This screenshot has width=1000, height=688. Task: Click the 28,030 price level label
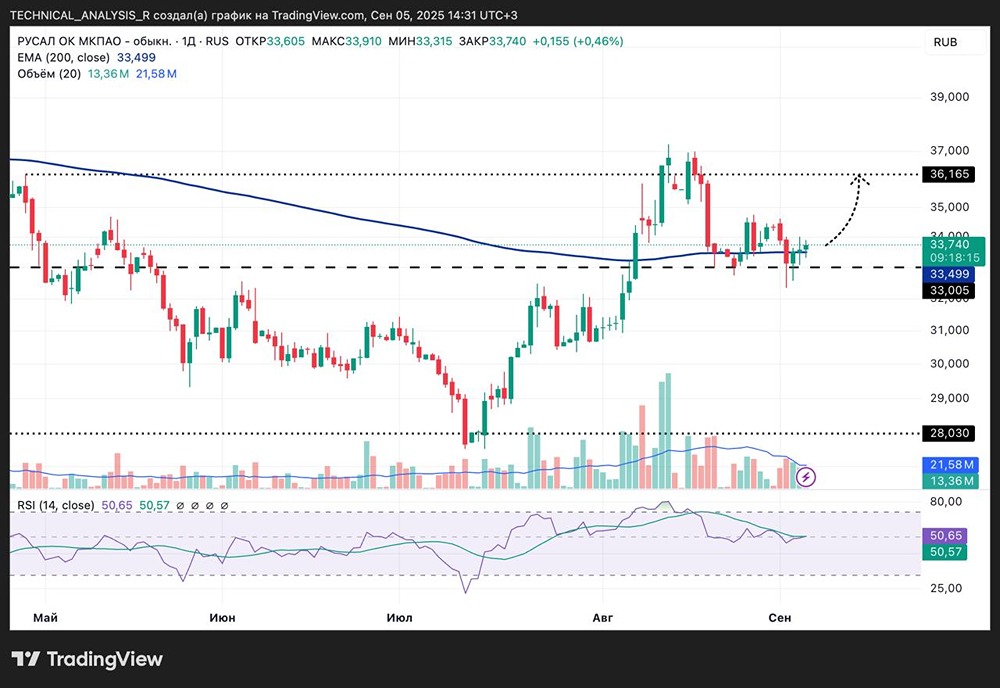pos(948,434)
